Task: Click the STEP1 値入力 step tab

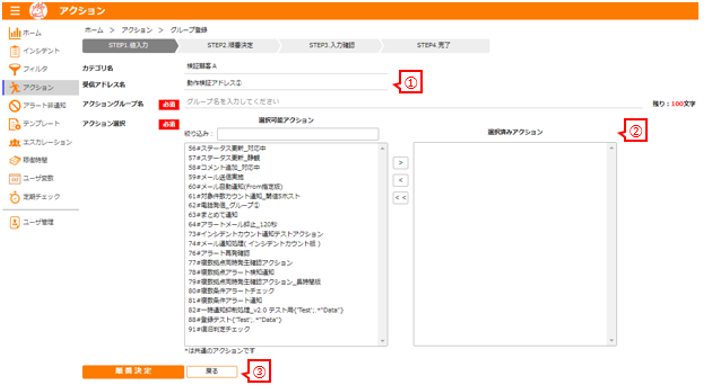Action: [129, 46]
